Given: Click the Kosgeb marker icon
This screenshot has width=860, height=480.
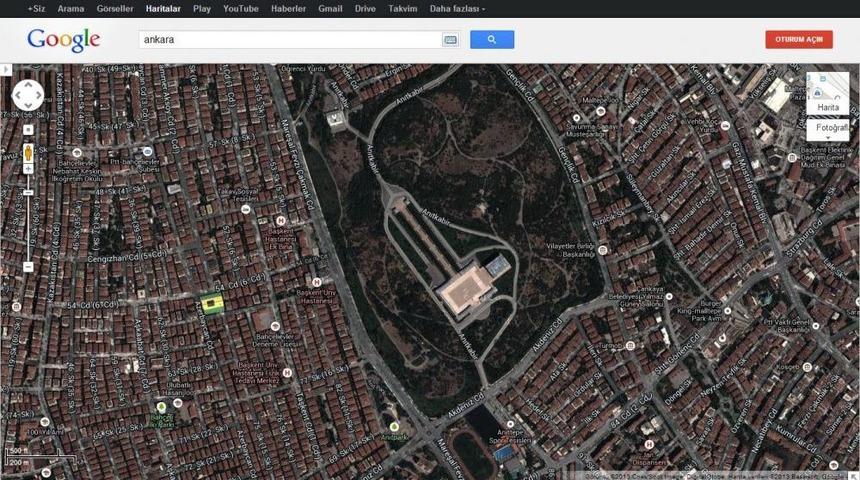Looking at the screenshot, I should click(807, 367).
